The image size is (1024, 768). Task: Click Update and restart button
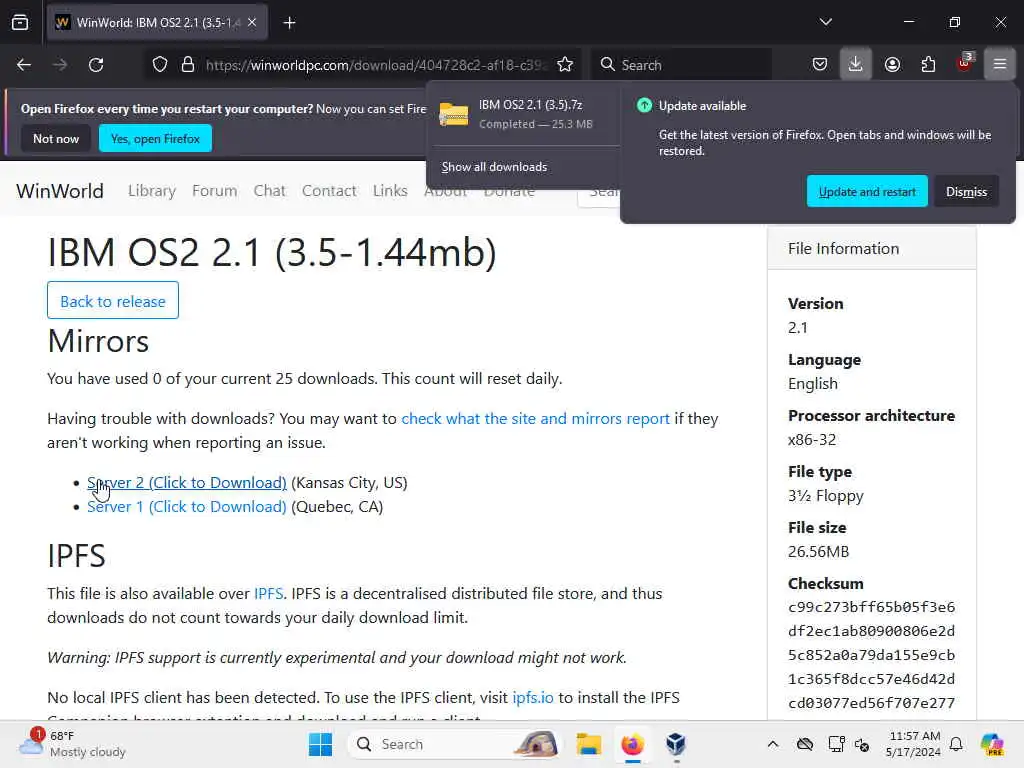point(867,191)
